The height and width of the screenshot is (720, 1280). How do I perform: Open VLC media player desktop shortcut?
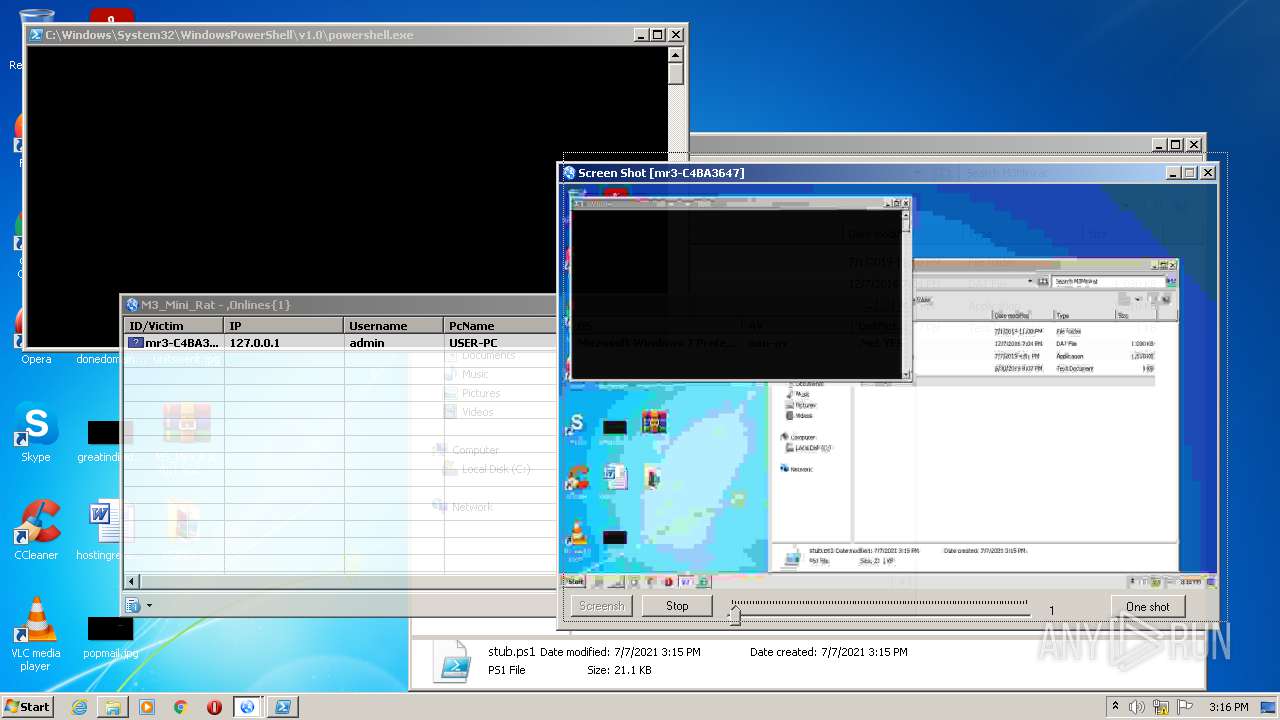36,633
